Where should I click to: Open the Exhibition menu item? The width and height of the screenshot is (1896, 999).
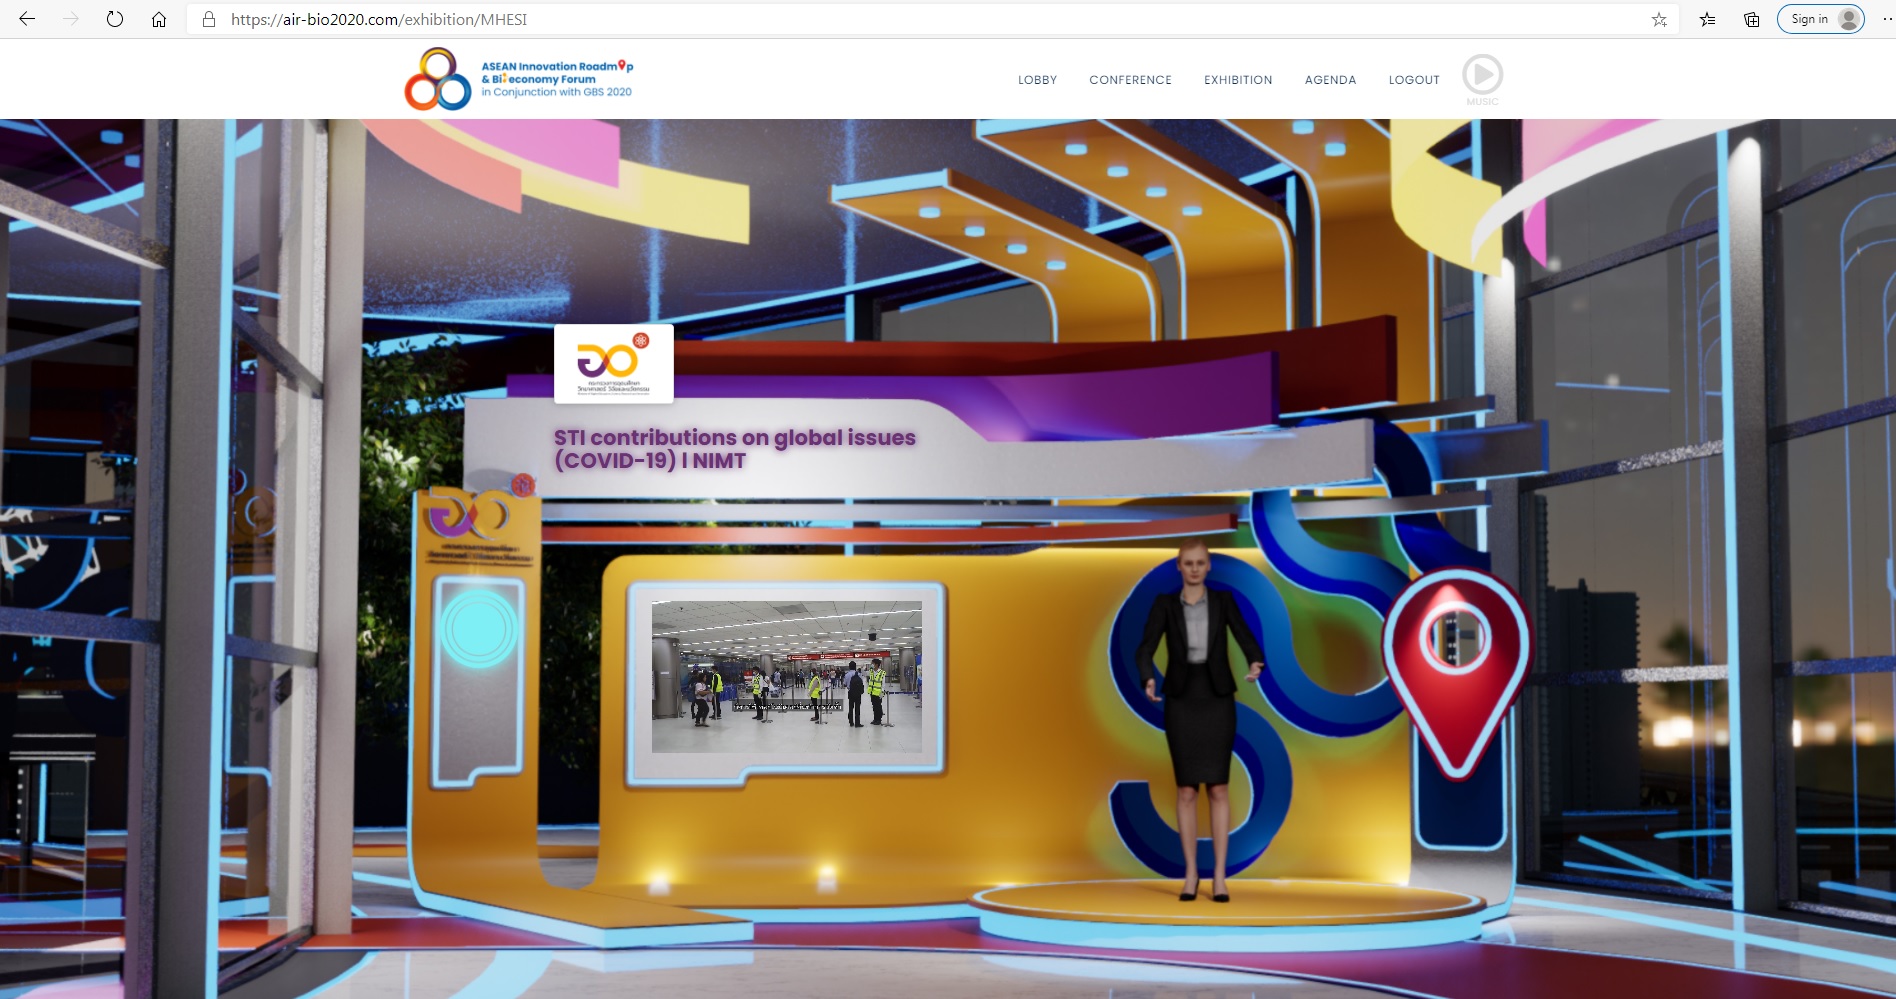click(1238, 80)
